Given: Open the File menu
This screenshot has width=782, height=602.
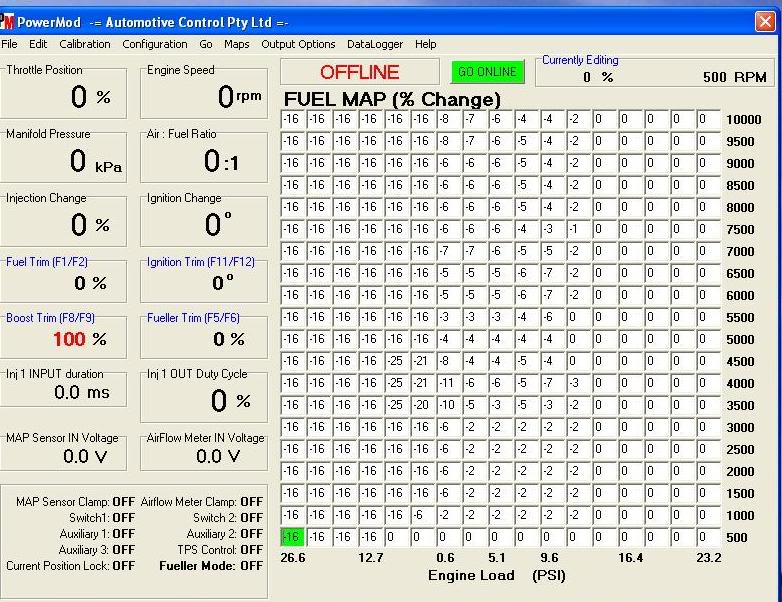Looking at the screenshot, I should pos(9,44).
